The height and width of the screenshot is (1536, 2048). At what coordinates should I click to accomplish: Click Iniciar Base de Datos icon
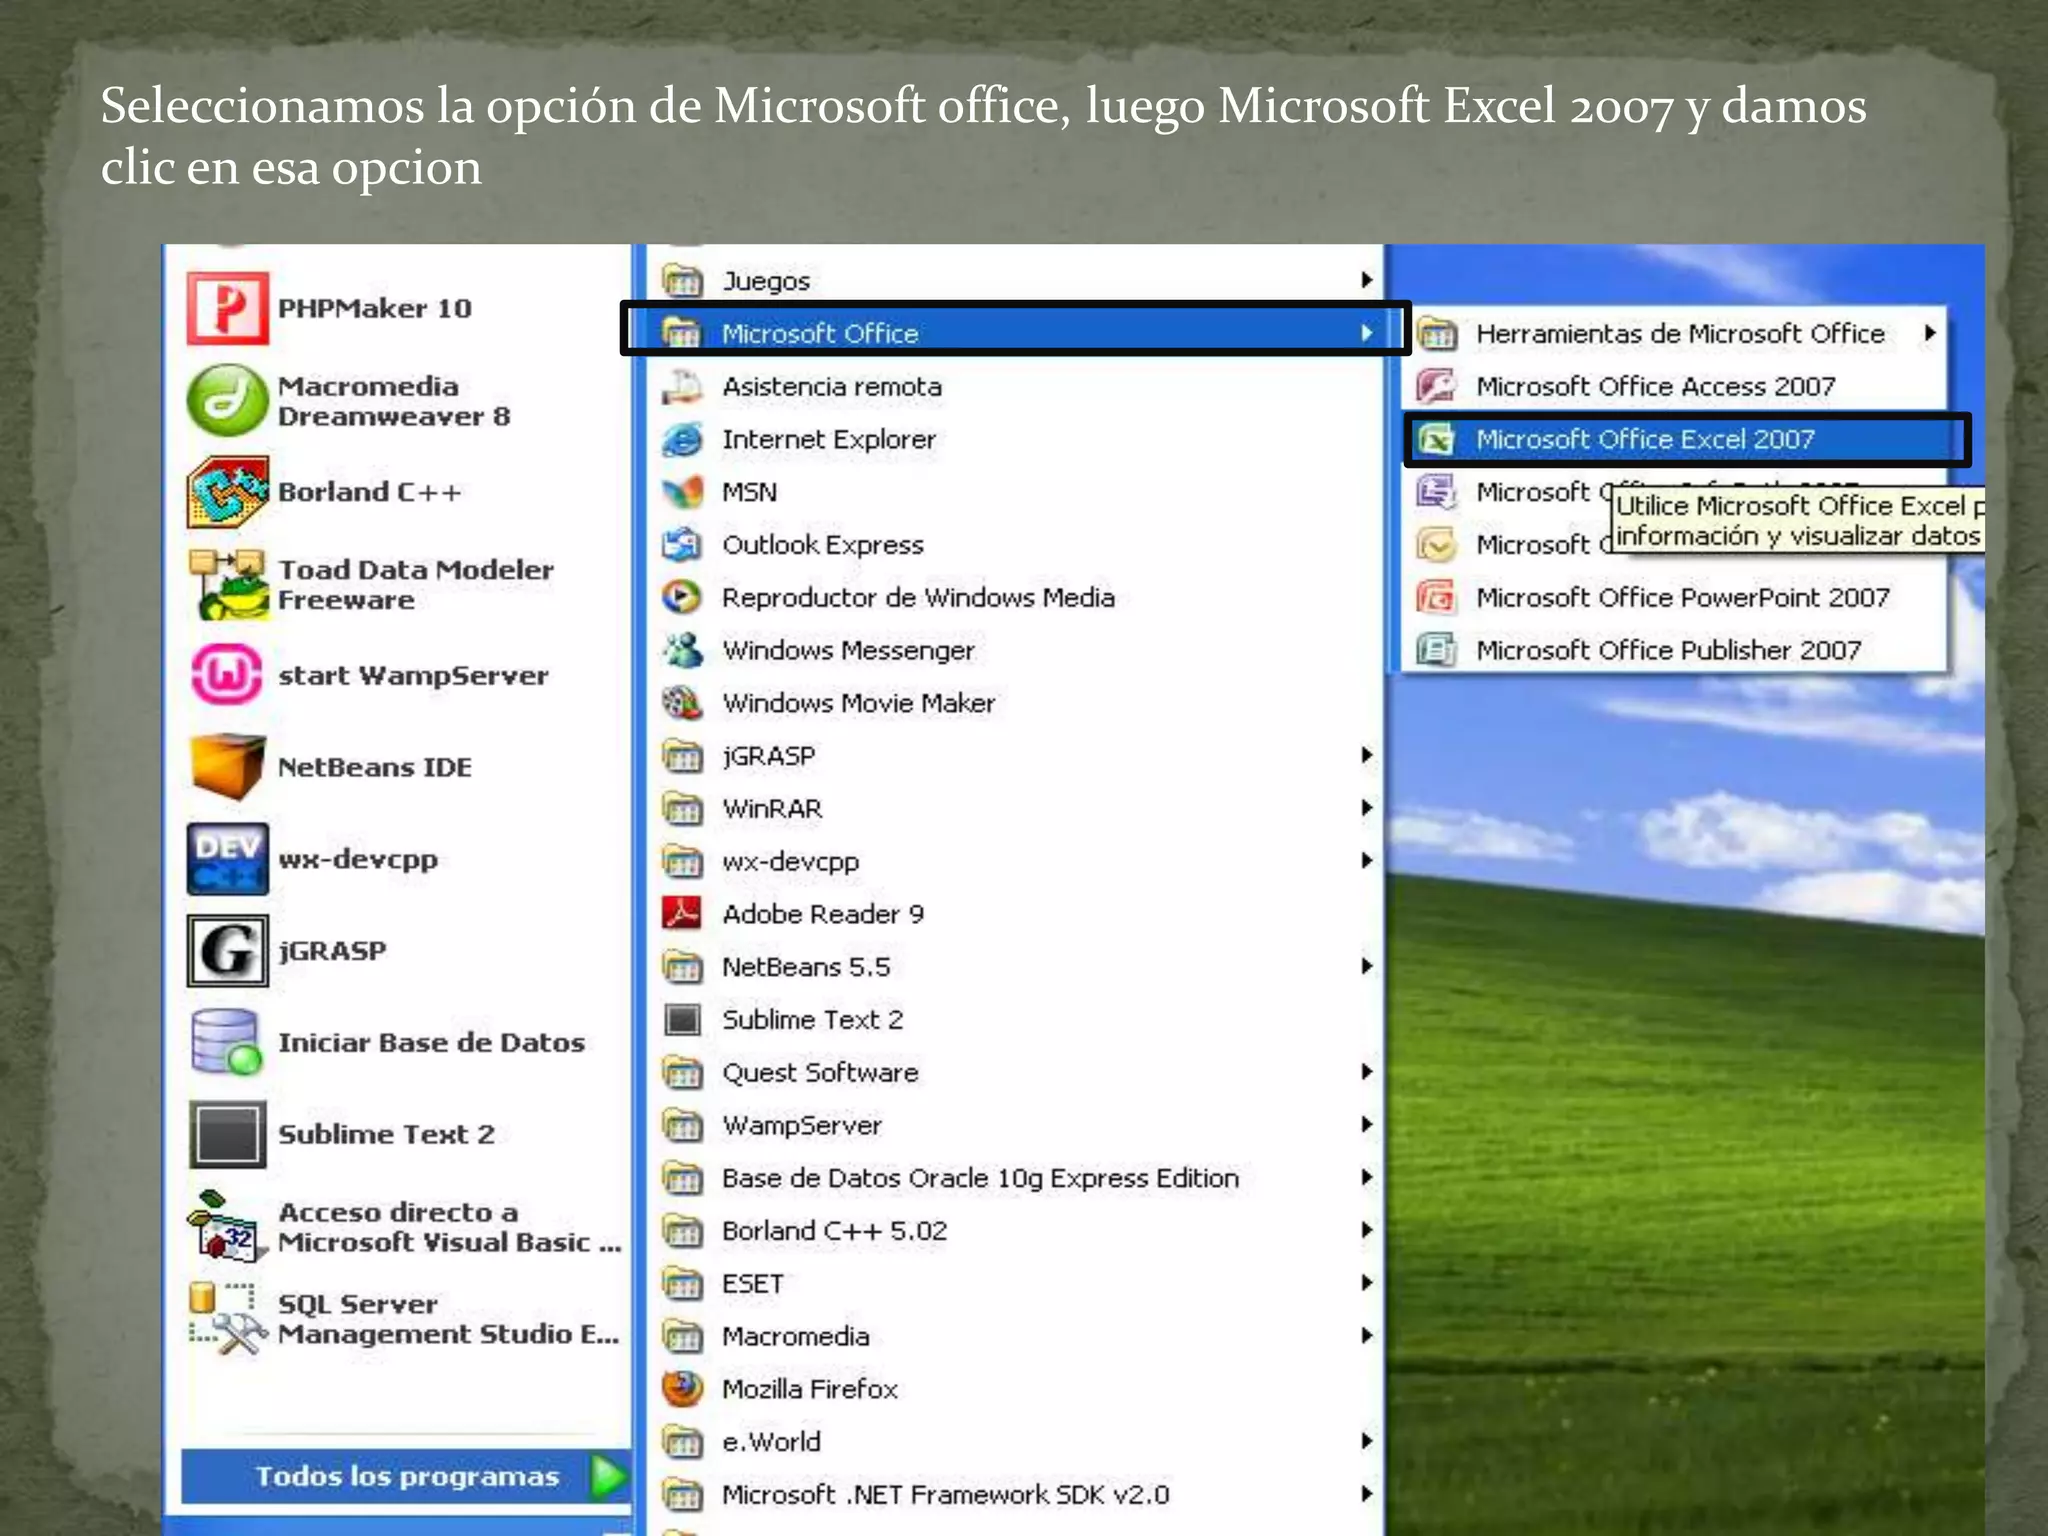(227, 1042)
